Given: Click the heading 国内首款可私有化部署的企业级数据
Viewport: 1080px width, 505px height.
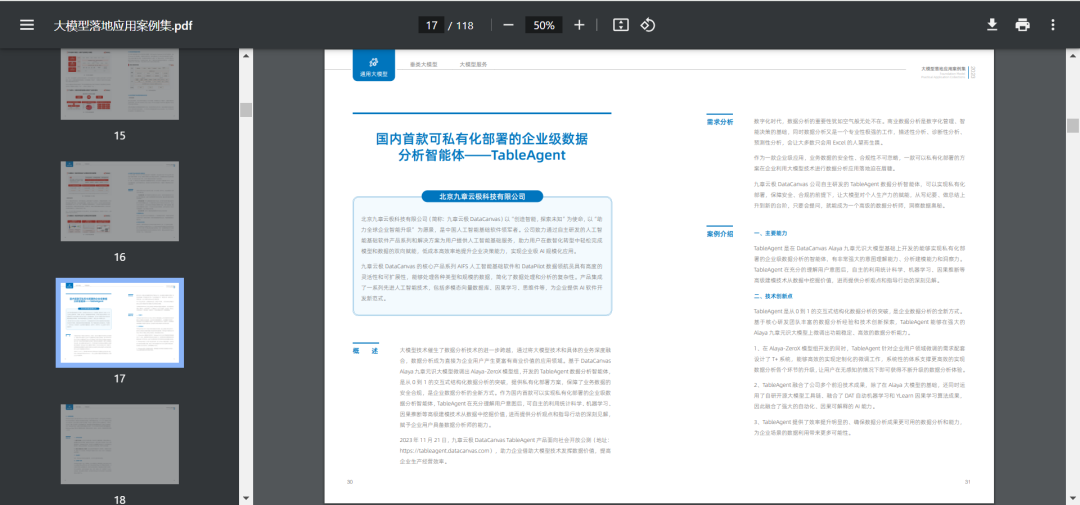Looking at the screenshot, I should pyautogui.click(x=482, y=138).
